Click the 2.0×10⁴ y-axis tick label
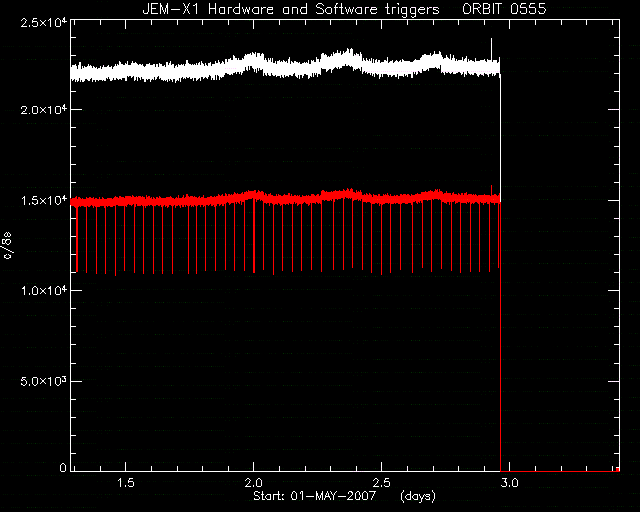Image resolution: width=640 pixels, height=512 pixels. tap(43, 110)
